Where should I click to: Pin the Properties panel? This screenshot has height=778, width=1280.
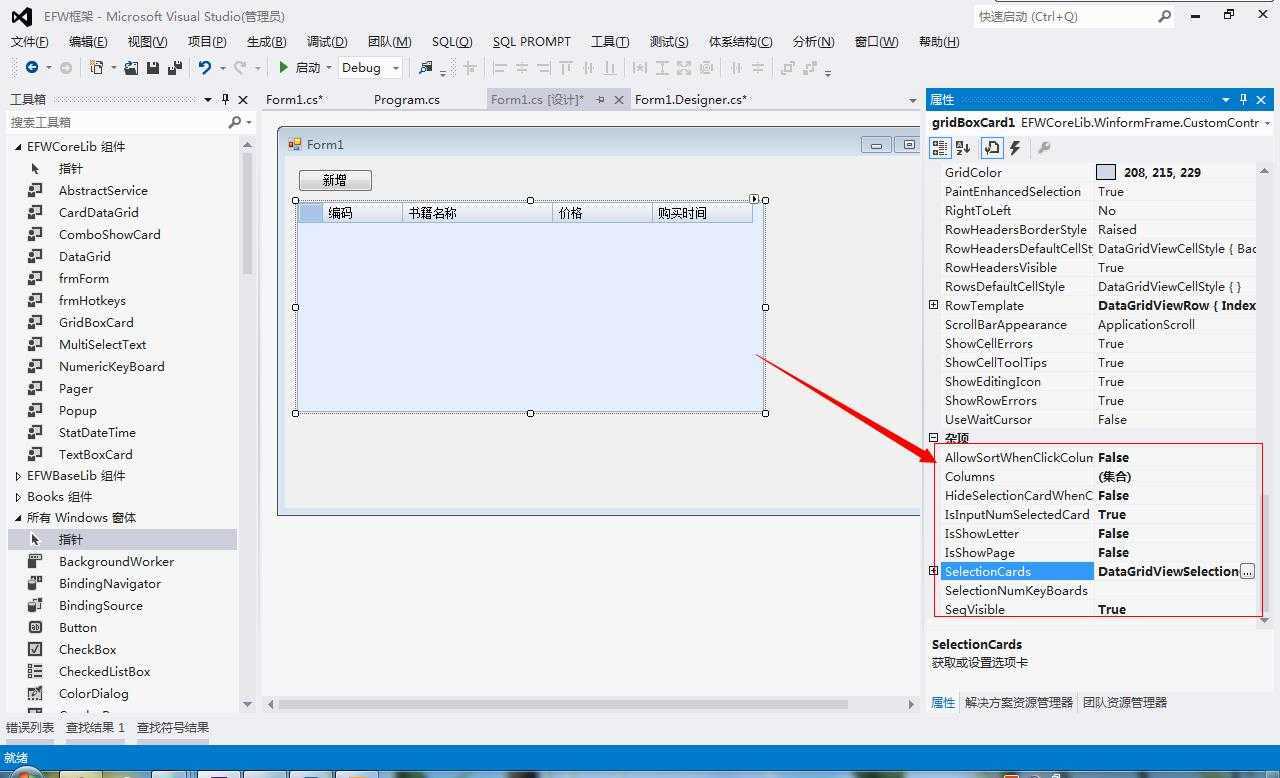coord(1243,99)
